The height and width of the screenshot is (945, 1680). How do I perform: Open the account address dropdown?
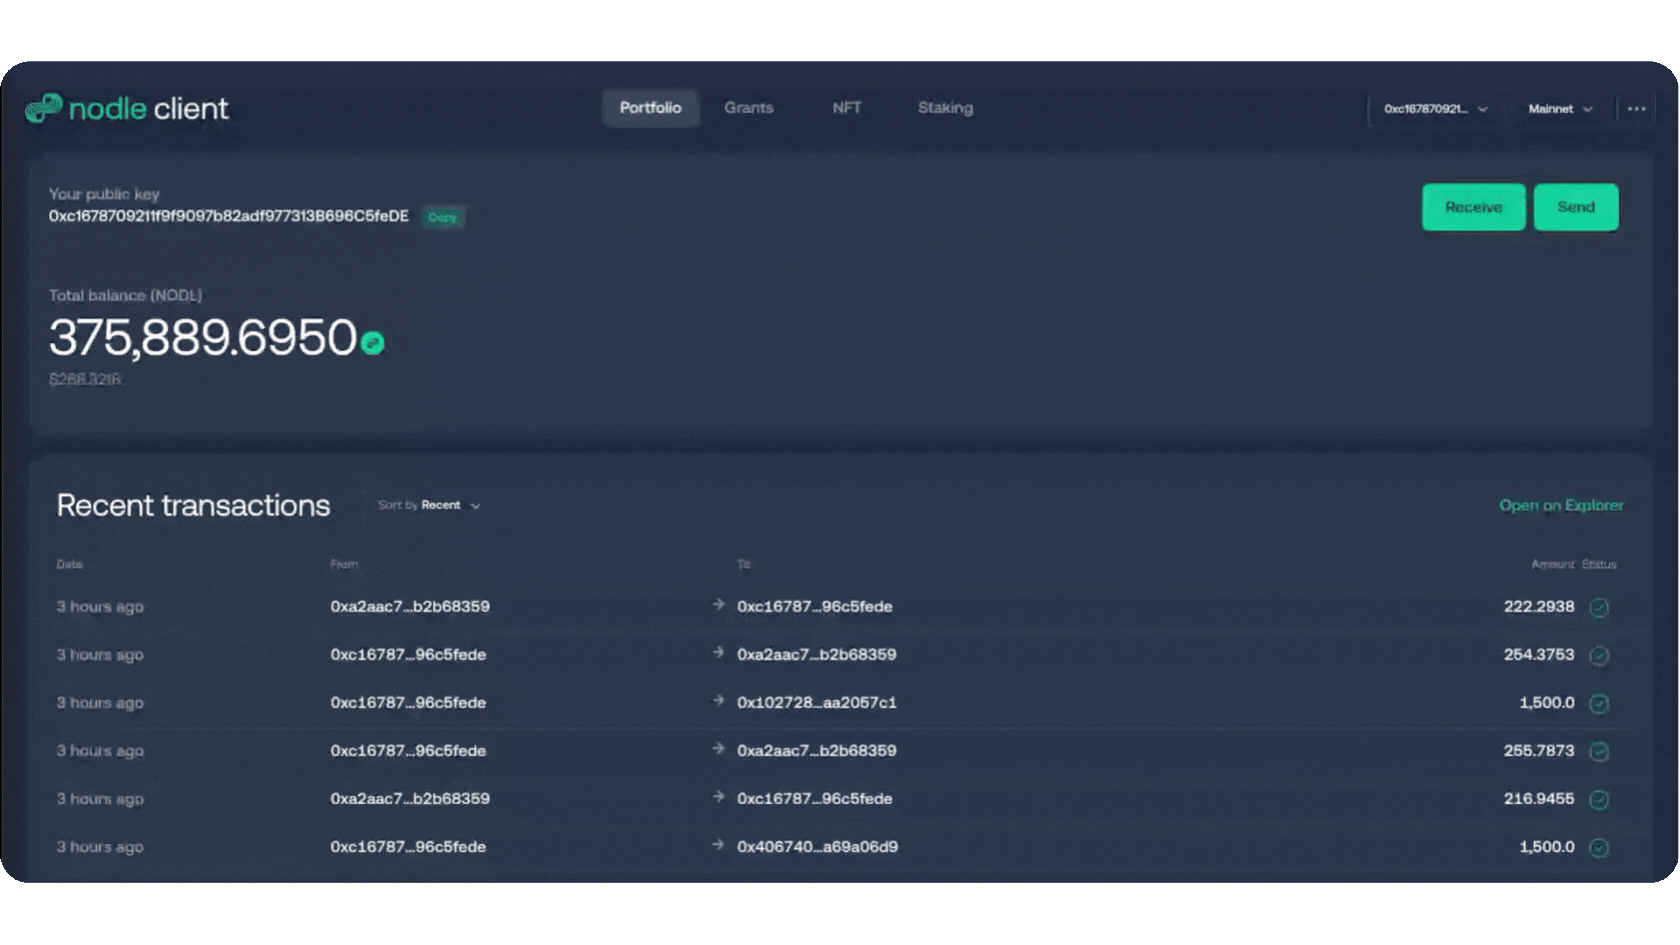(x=1436, y=109)
